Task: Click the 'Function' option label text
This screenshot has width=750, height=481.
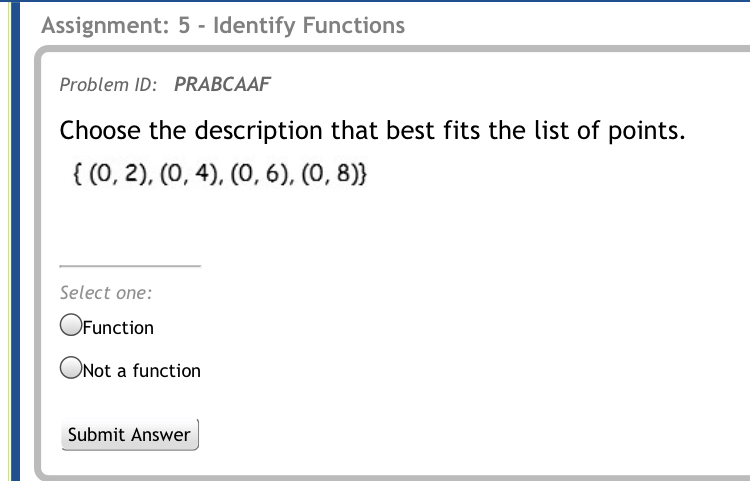Action: 119,328
